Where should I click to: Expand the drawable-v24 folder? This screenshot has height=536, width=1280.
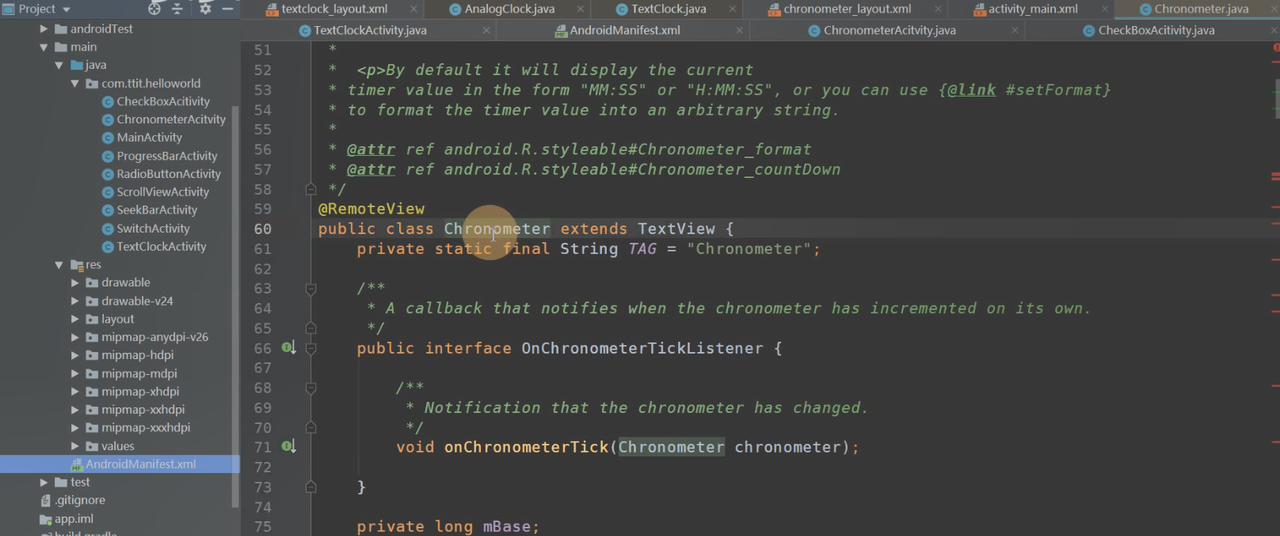(75, 301)
